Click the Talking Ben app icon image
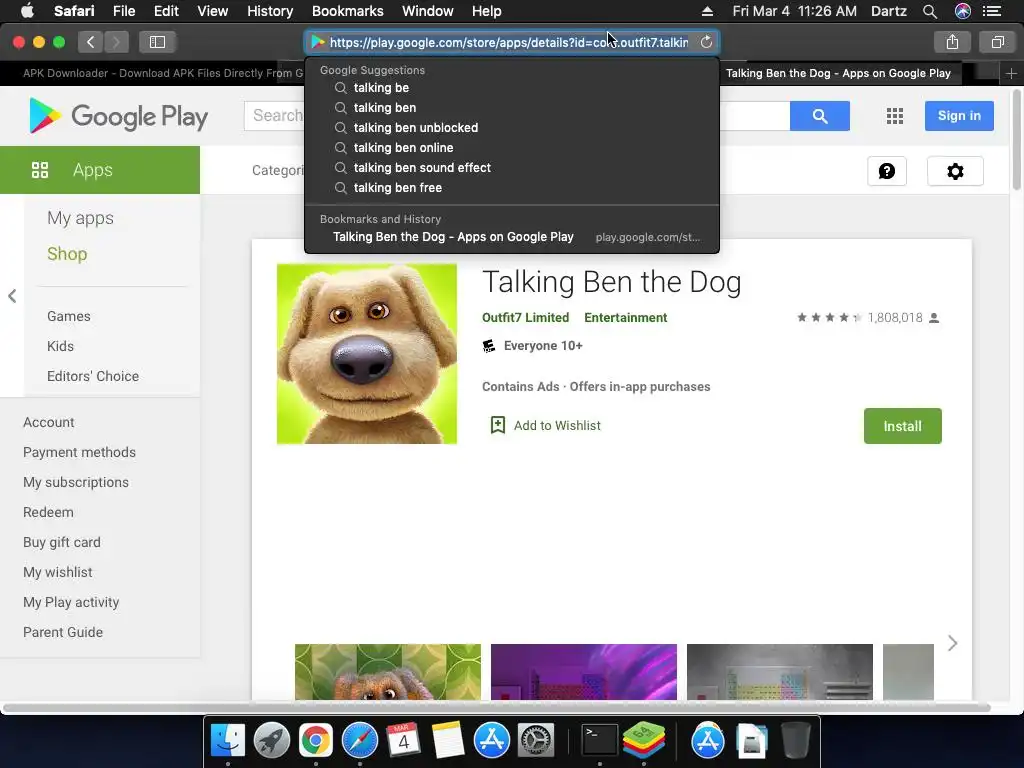Viewport: 1024px width, 768px height. (367, 354)
